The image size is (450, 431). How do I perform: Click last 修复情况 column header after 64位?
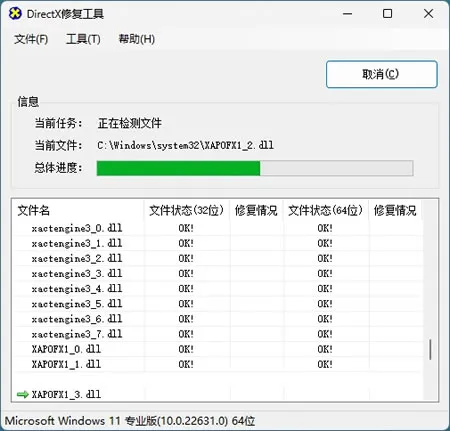[x=395, y=210]
